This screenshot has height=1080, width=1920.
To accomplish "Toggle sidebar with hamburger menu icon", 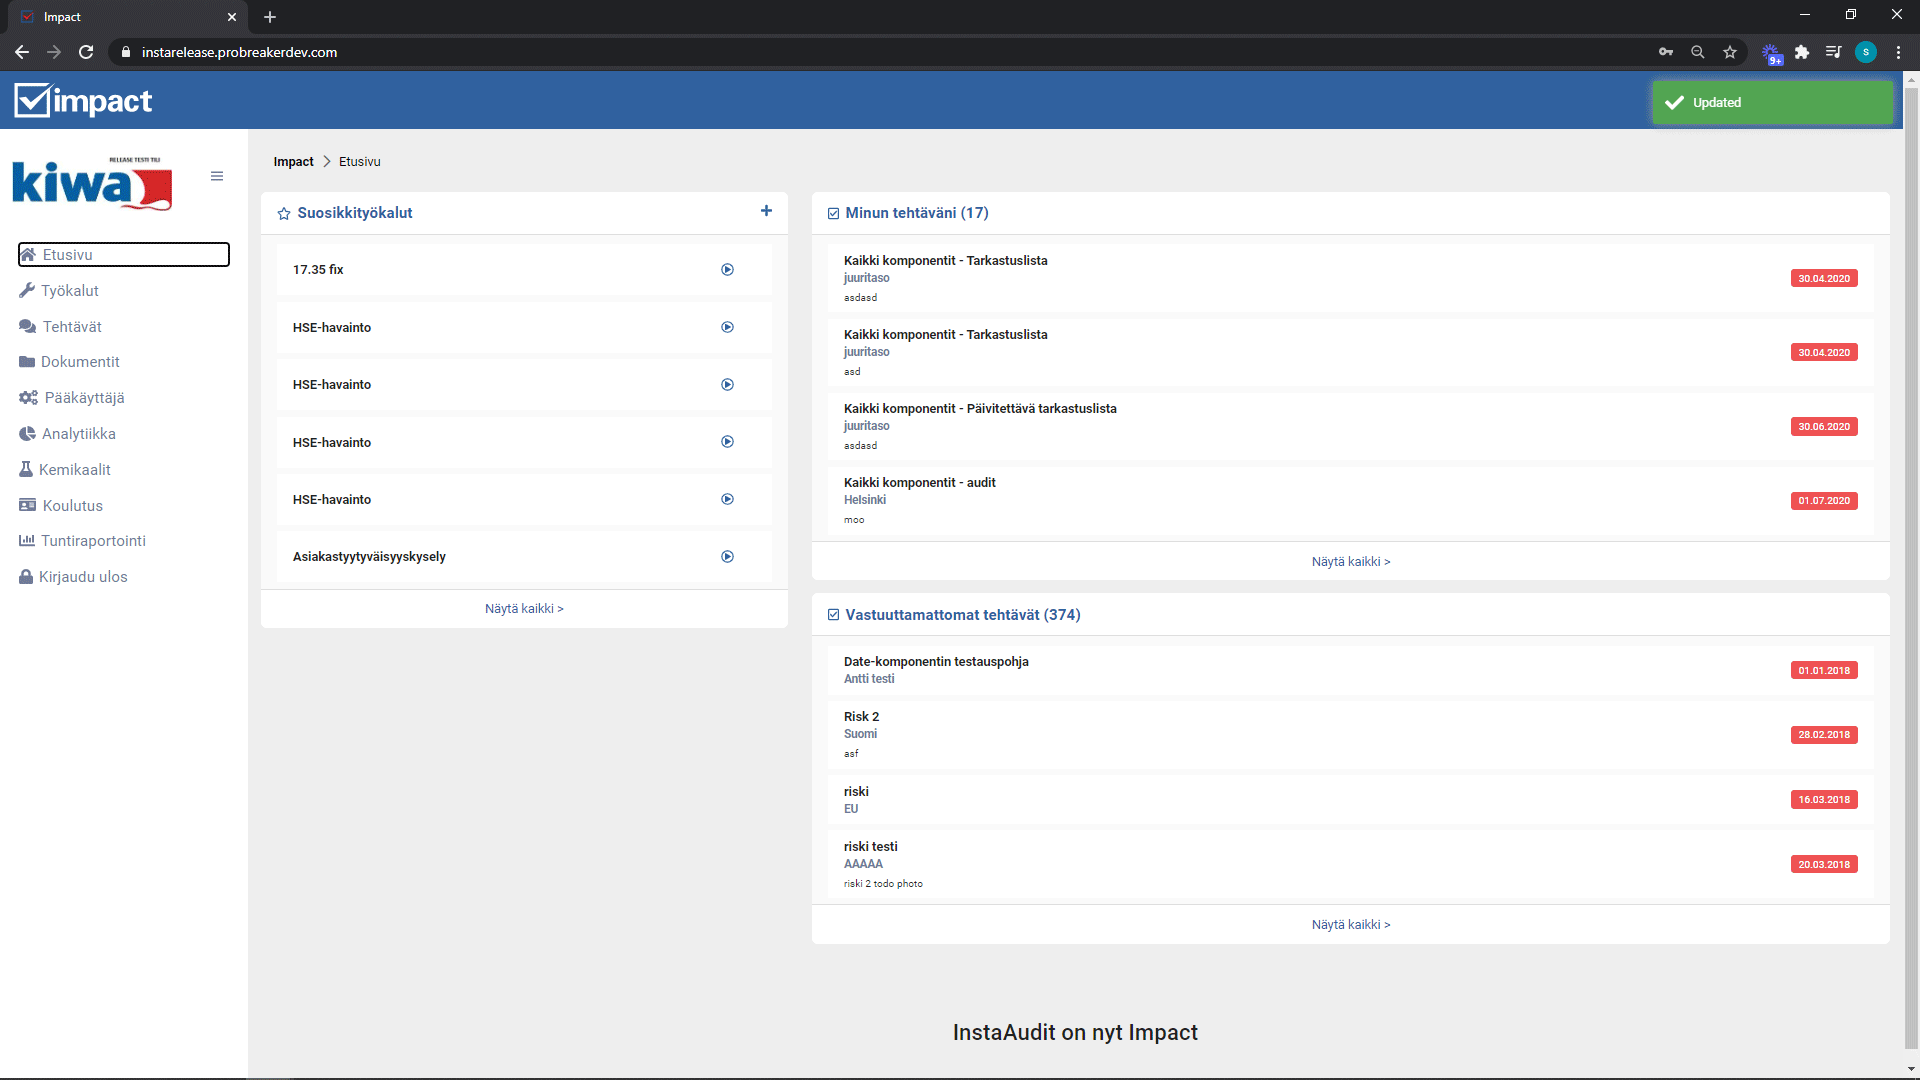I will tap(217, 176).
